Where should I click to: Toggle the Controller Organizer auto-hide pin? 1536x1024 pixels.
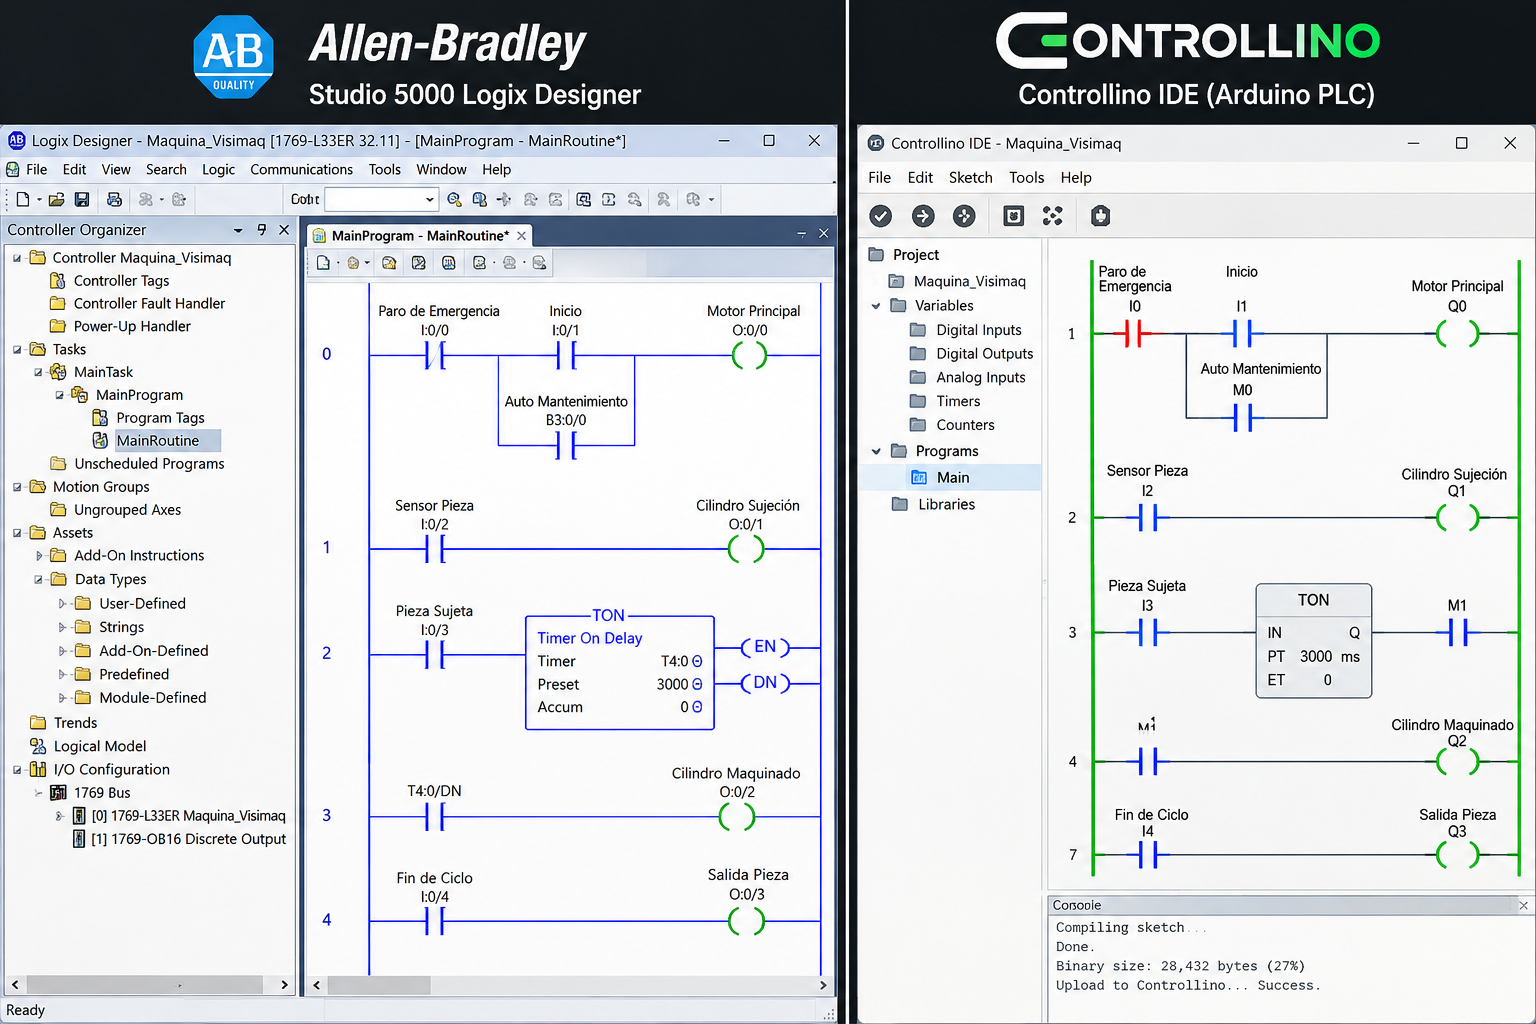(x=262, y=230)
